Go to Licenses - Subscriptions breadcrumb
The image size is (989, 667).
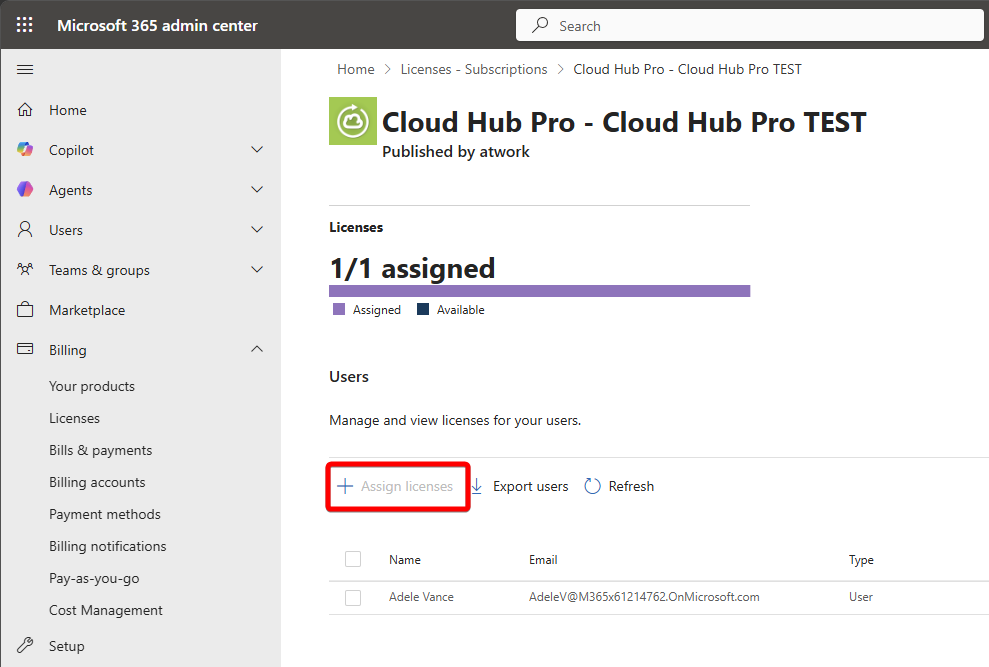coord(474,69)
